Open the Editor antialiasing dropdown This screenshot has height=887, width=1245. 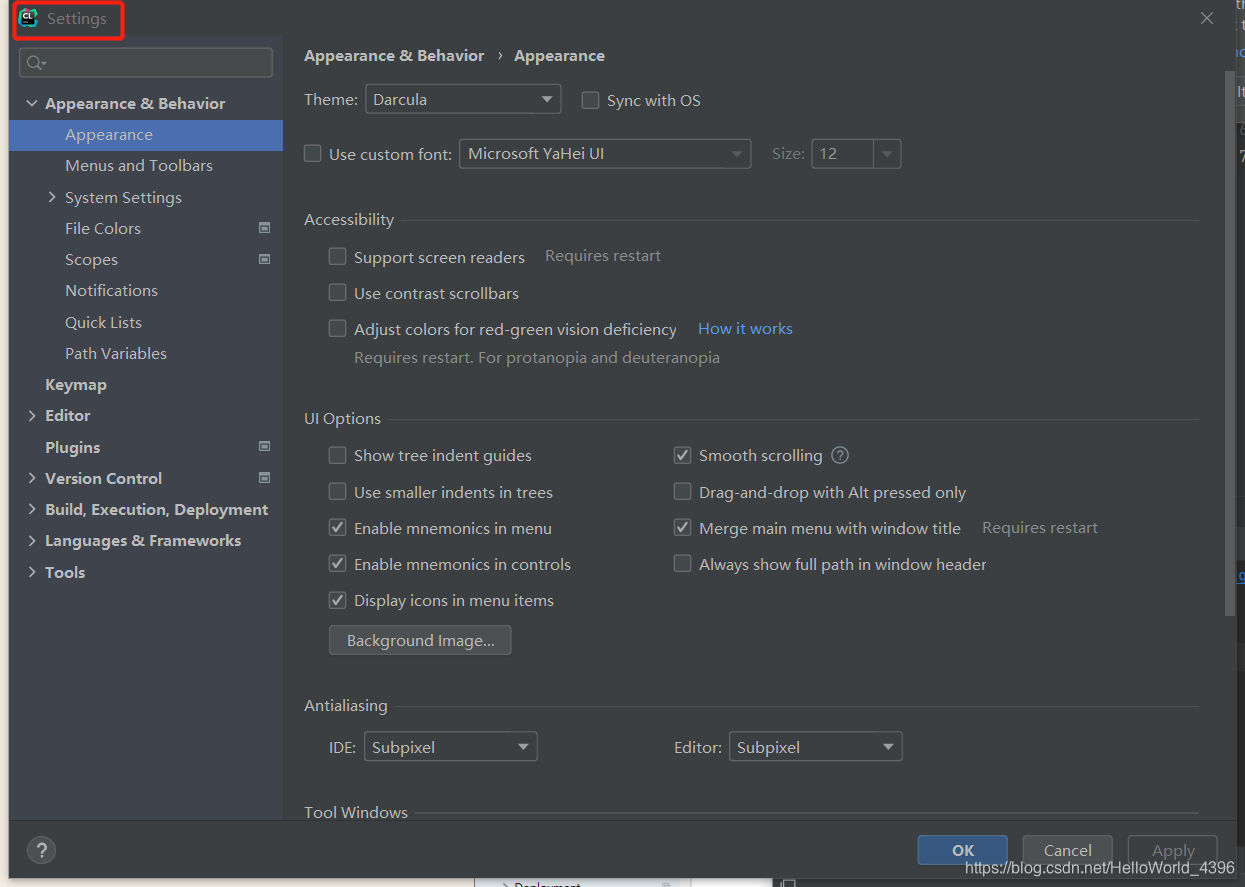[x=816, y=747]
